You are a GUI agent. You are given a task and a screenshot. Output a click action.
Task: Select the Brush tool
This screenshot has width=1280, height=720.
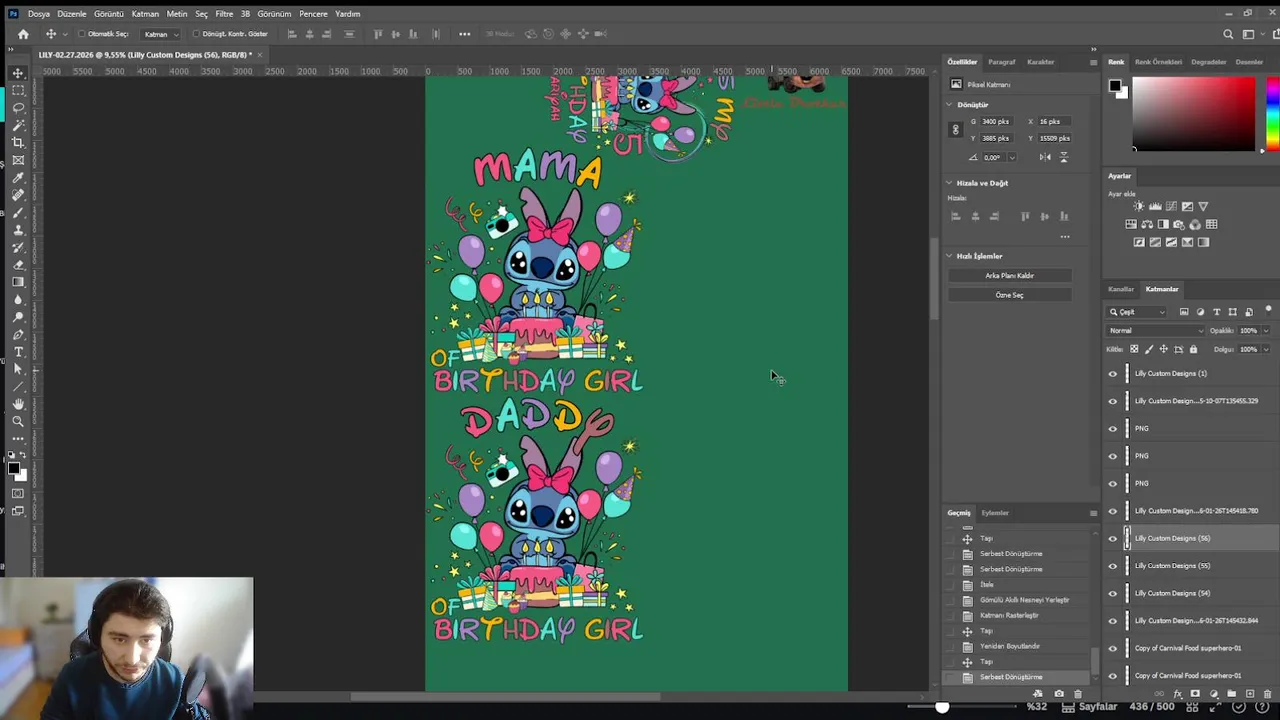click(x=18, y=213)
